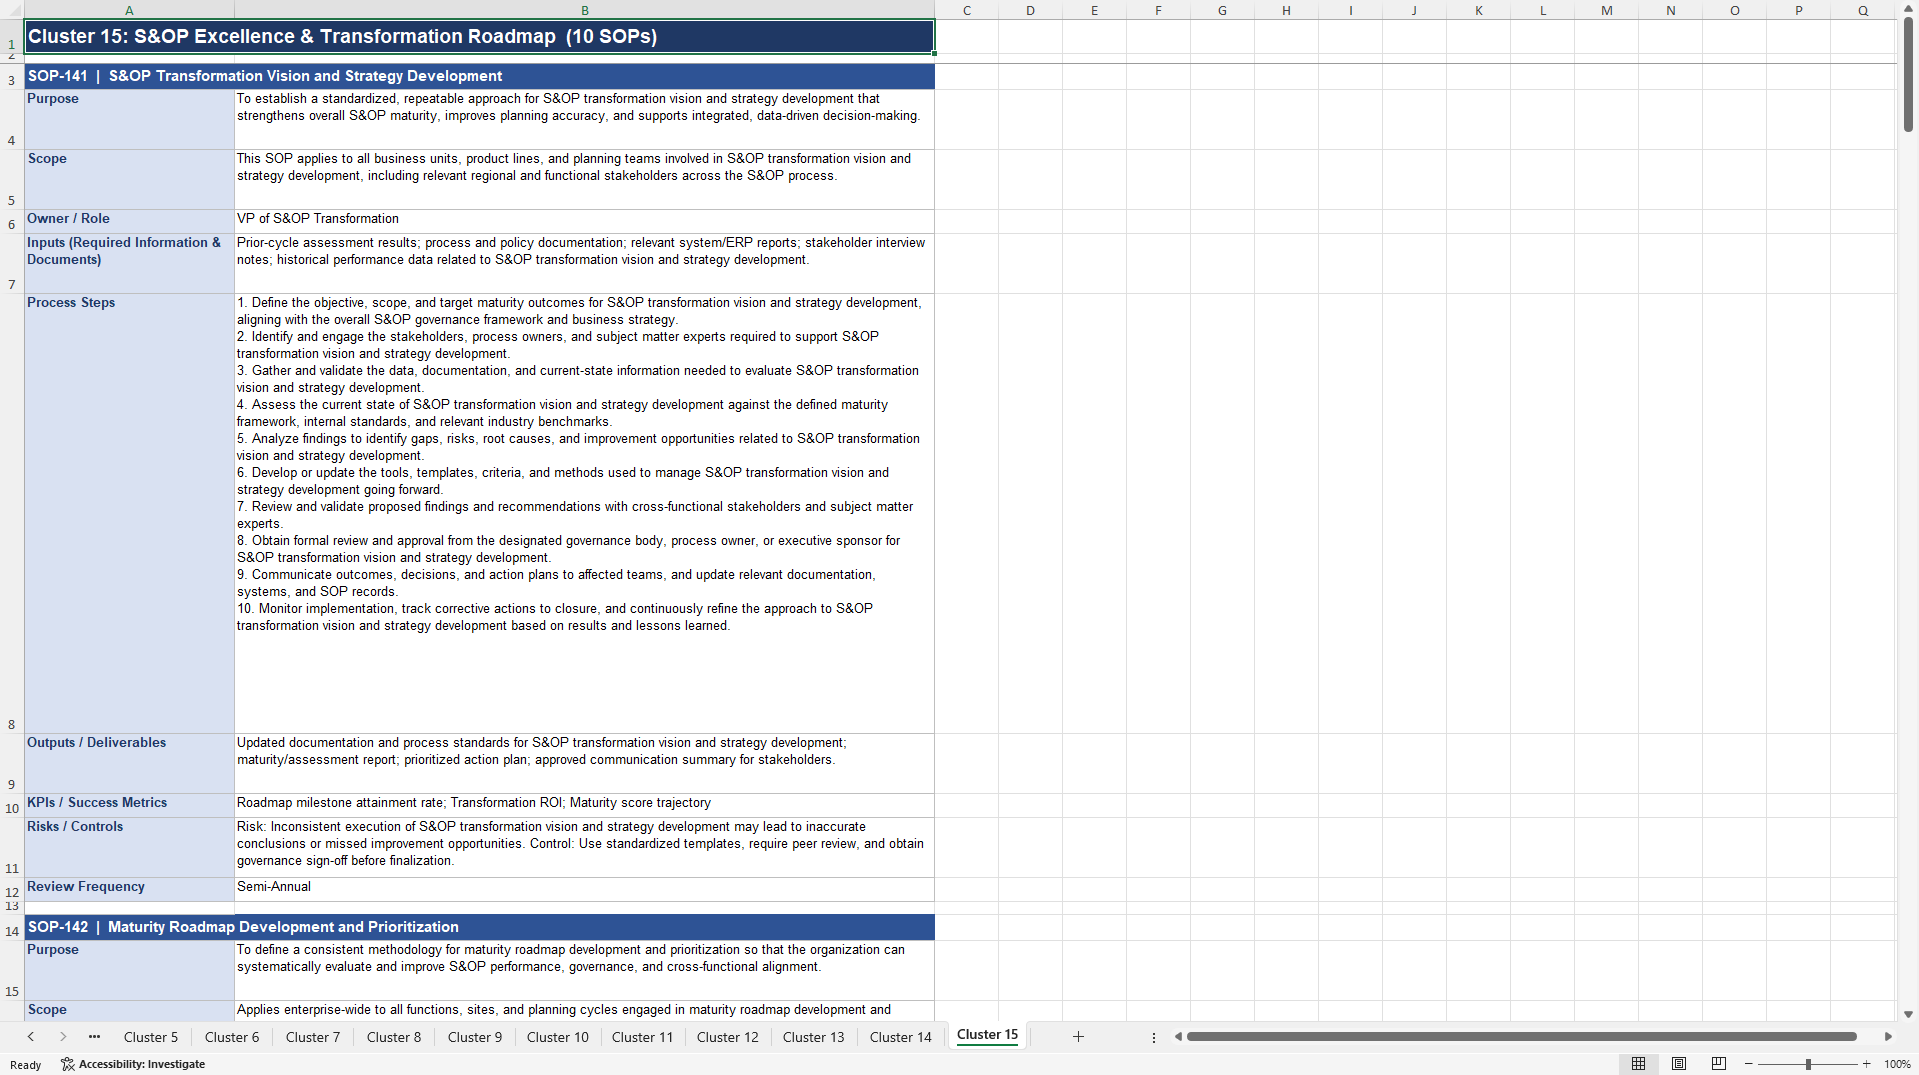The width and height of the screenshot is (1919, 1075).
Task: Click the horizontal scrollbar left arrow
Action: tap(1178, 1037)
